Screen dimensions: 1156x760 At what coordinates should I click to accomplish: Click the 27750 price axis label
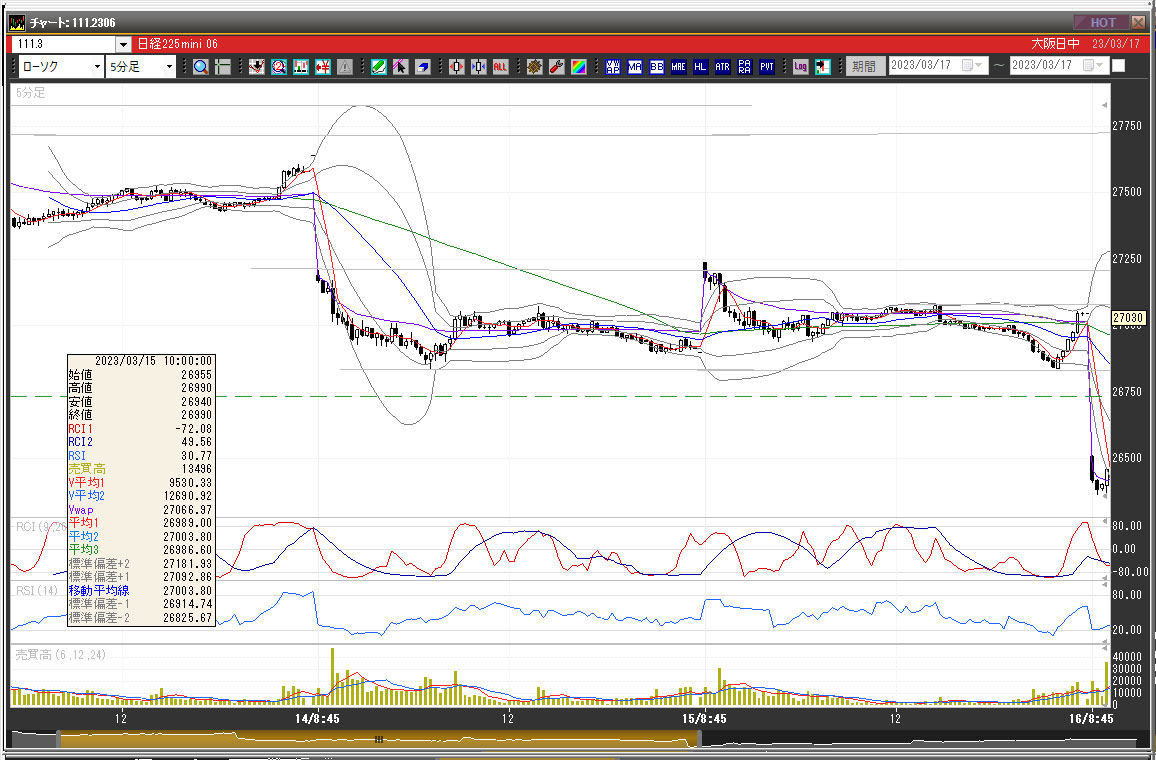click(x=1127, y=126)
